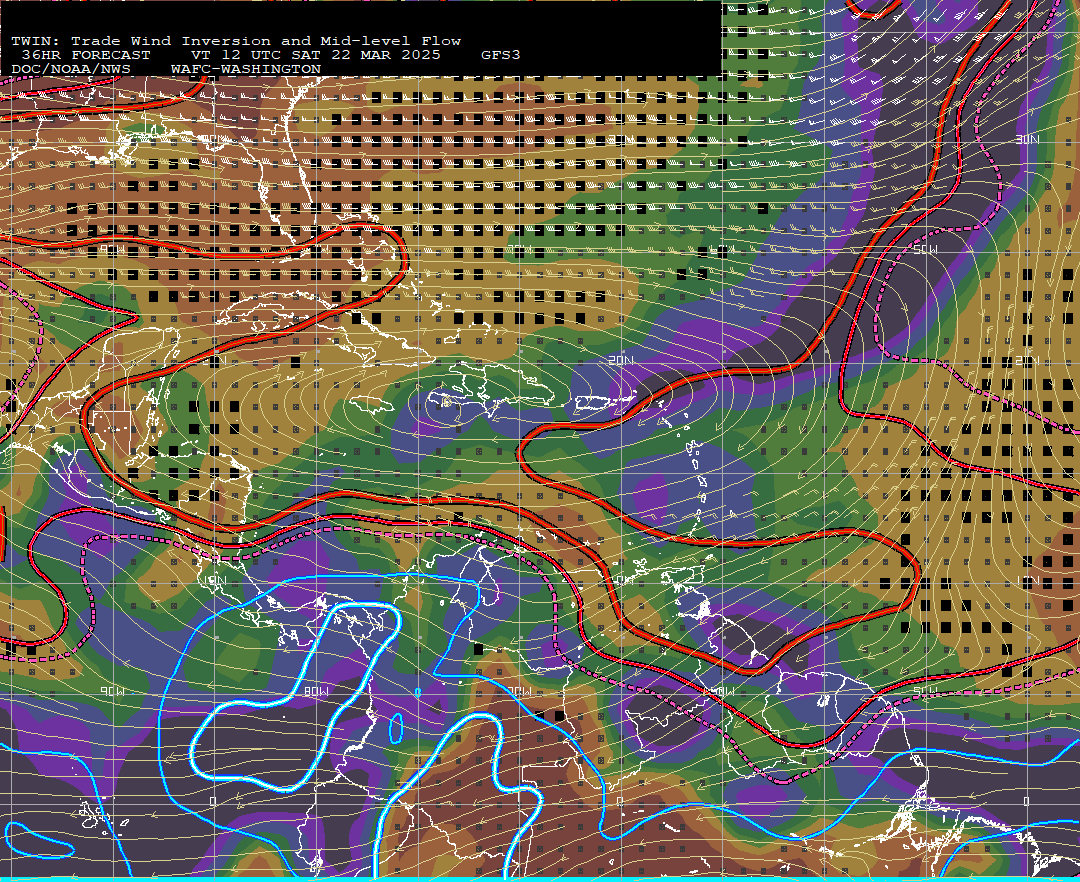Image resolution: width=1080 pixels, height=882 pixels.
Task: Click the '90W' label in the Gulf of Mexico
Action: coord(112,249)
